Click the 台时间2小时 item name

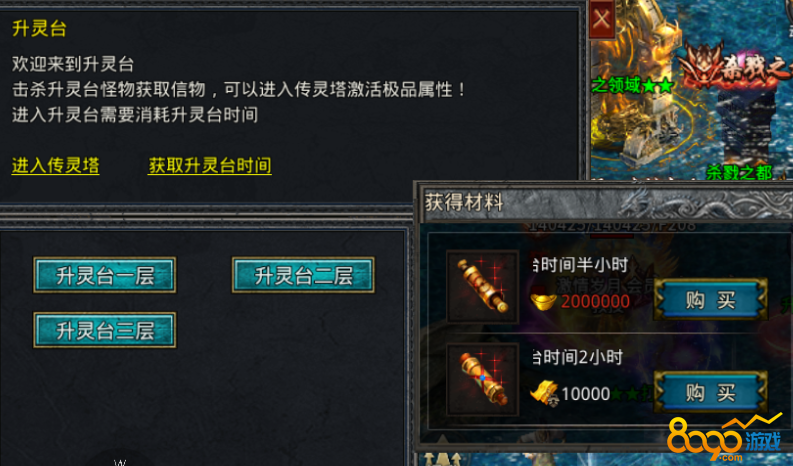pos(578,358)
